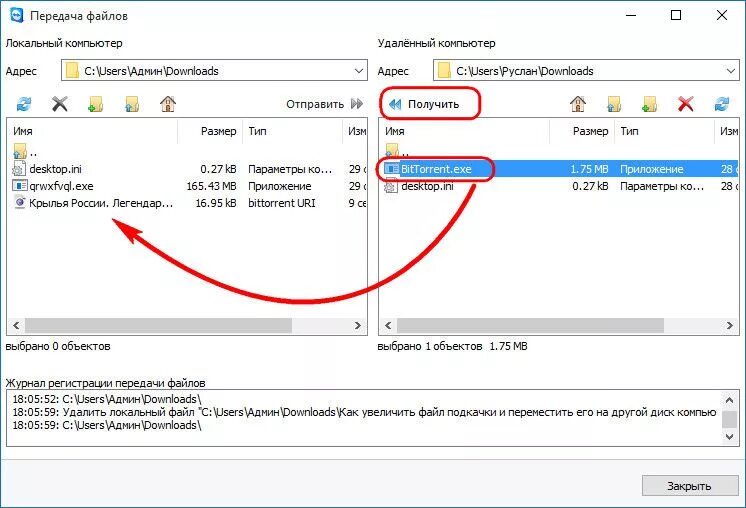
Task: Click 'Приложение' type in remote BitTorrent.exe row
Action: click(651, 169)
